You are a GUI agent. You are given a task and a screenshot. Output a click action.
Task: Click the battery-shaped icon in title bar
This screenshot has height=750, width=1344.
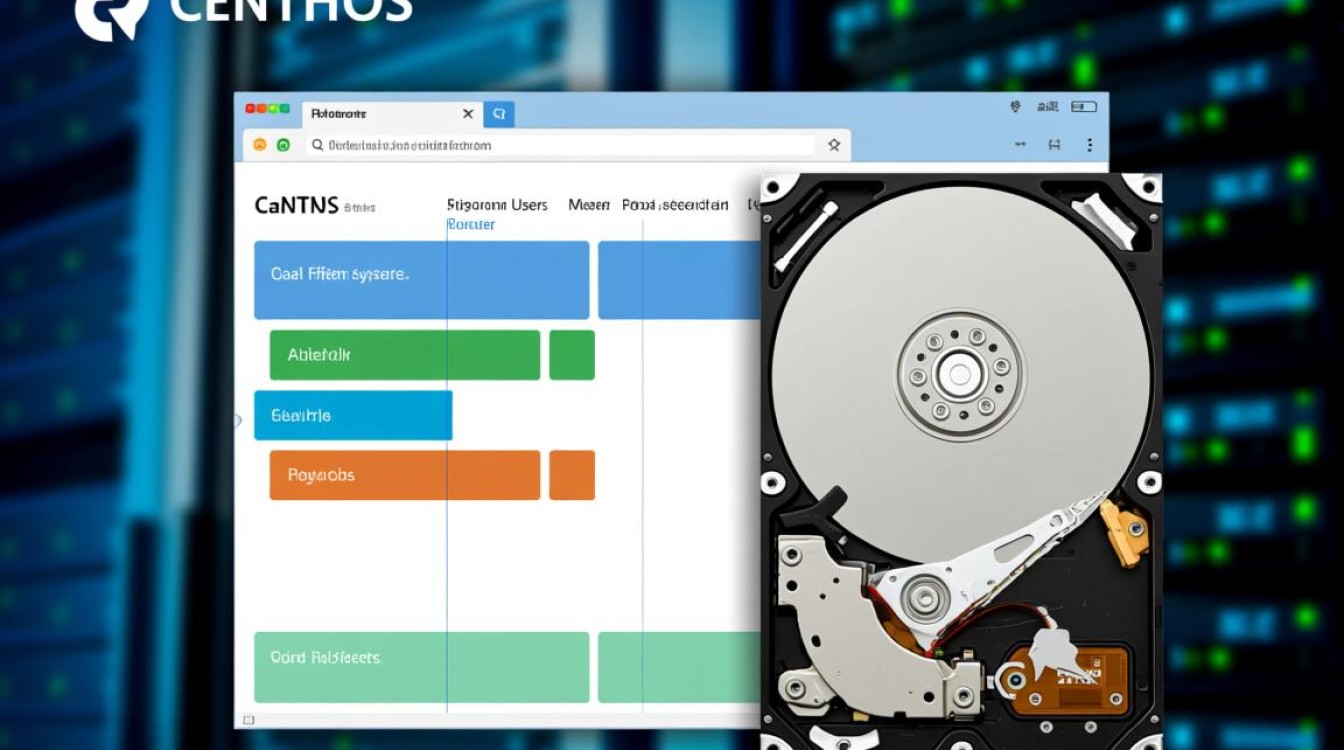pos(1083,106)
